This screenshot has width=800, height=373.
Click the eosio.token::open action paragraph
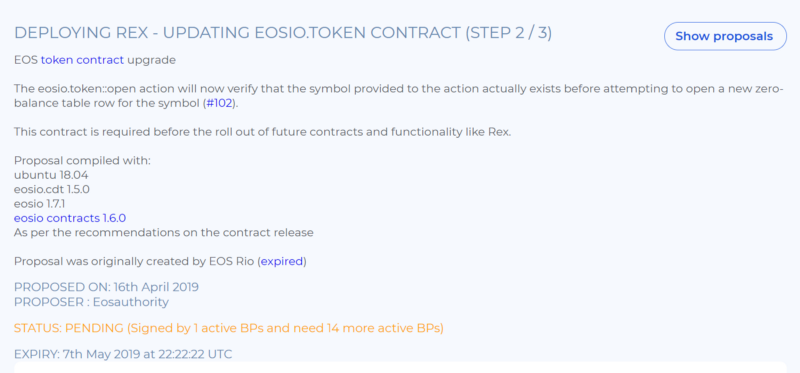(399, 96)
